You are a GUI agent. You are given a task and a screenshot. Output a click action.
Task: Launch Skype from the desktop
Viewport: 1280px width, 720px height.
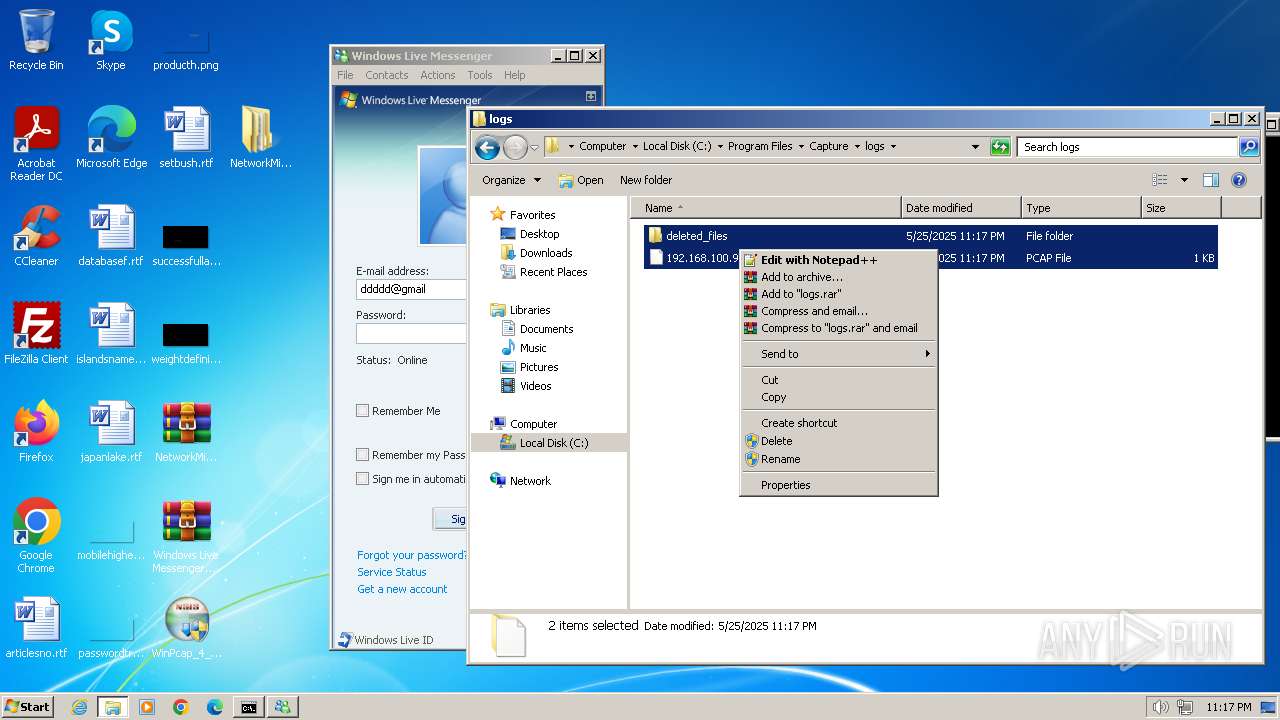tap(110, 40)
